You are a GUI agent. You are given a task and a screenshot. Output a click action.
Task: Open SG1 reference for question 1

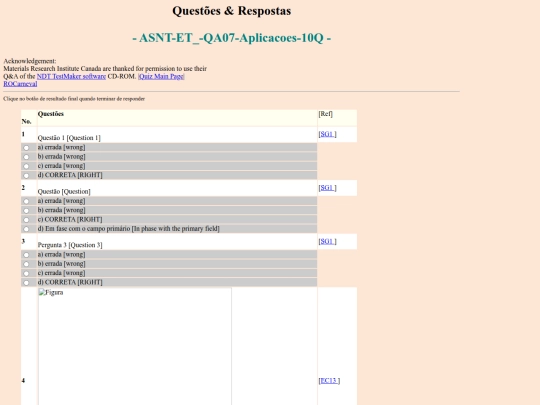(x=327, y=134)
